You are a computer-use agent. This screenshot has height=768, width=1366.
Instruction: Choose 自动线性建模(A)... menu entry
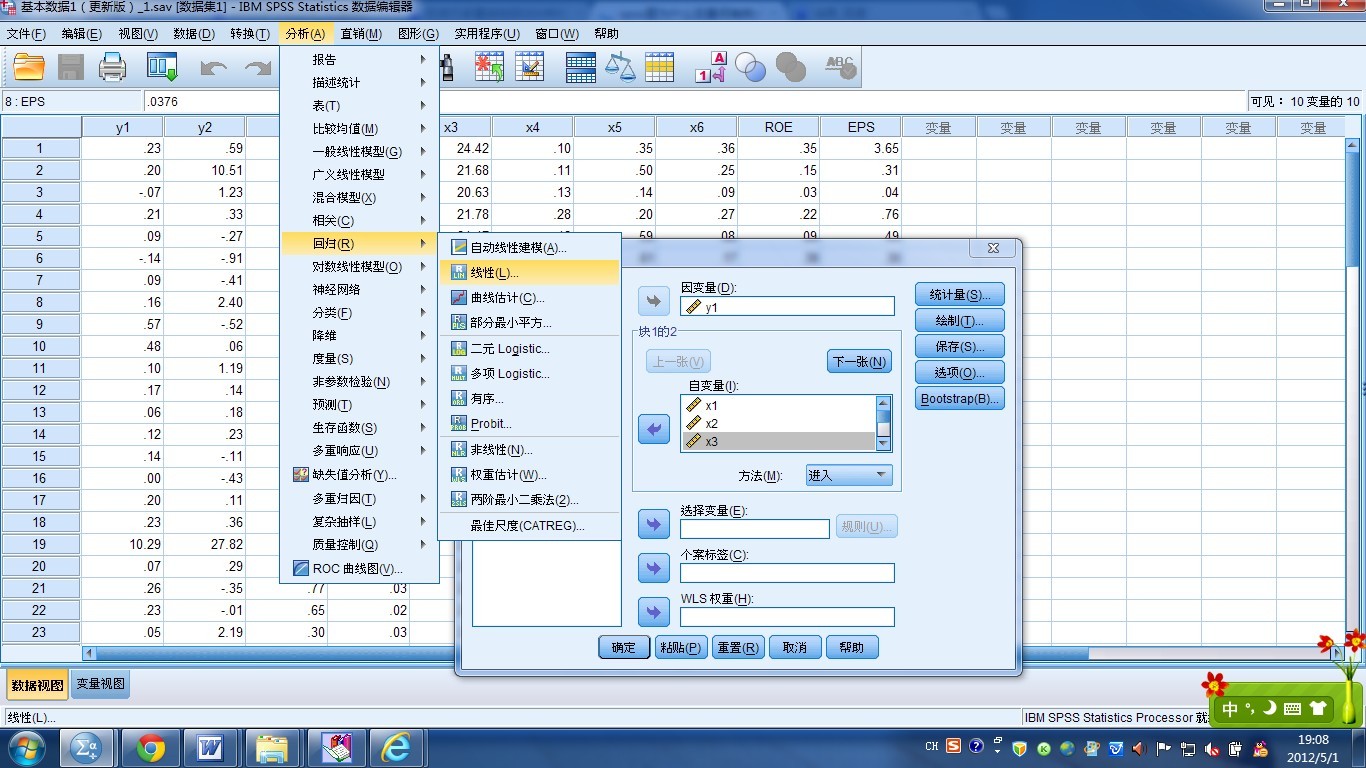pos(530,247)
